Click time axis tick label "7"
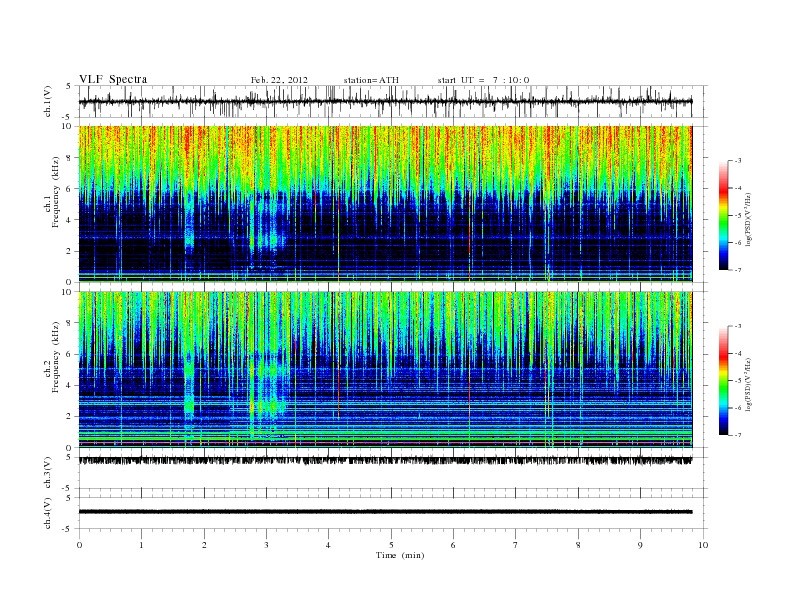 coord(516,545)
